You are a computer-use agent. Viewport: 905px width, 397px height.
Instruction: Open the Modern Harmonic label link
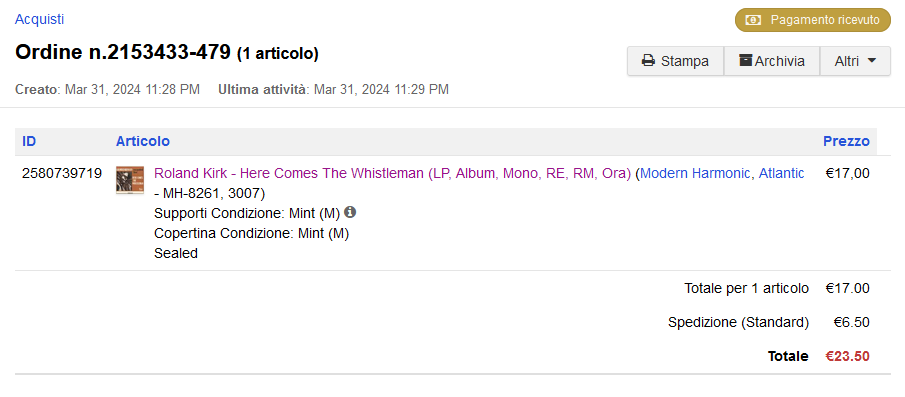coord(695,173)
